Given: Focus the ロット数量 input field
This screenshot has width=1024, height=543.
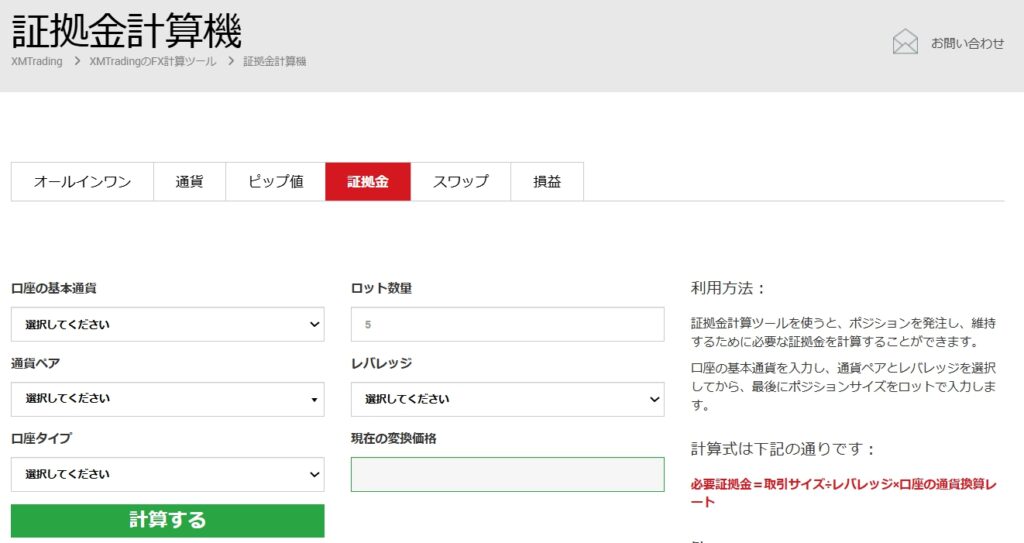Looking at the screenshot, I should coord(507,324).
